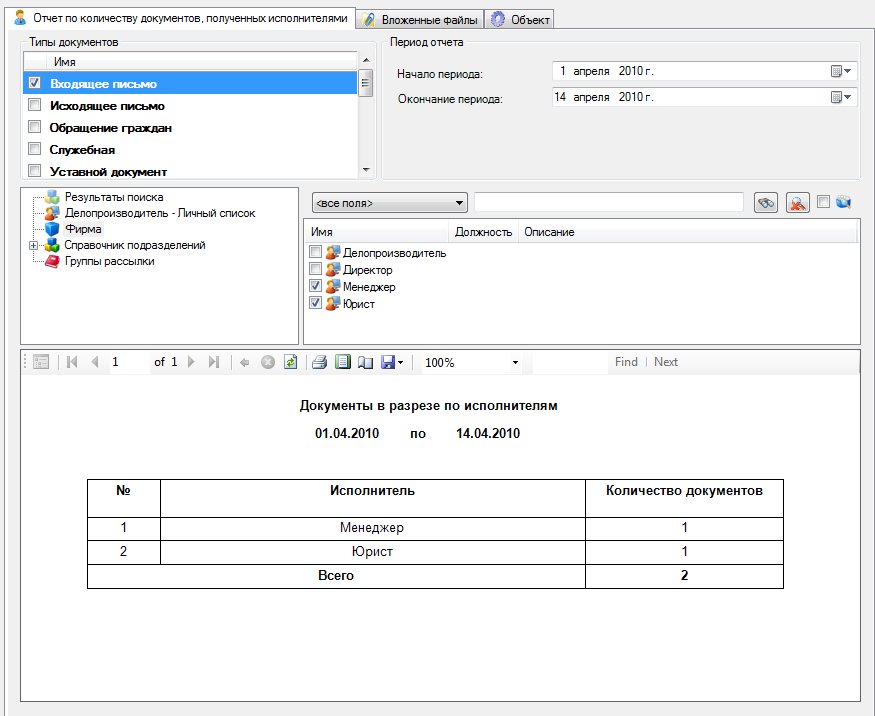
Task: Open the Объект tab
Action: point(520,19)
